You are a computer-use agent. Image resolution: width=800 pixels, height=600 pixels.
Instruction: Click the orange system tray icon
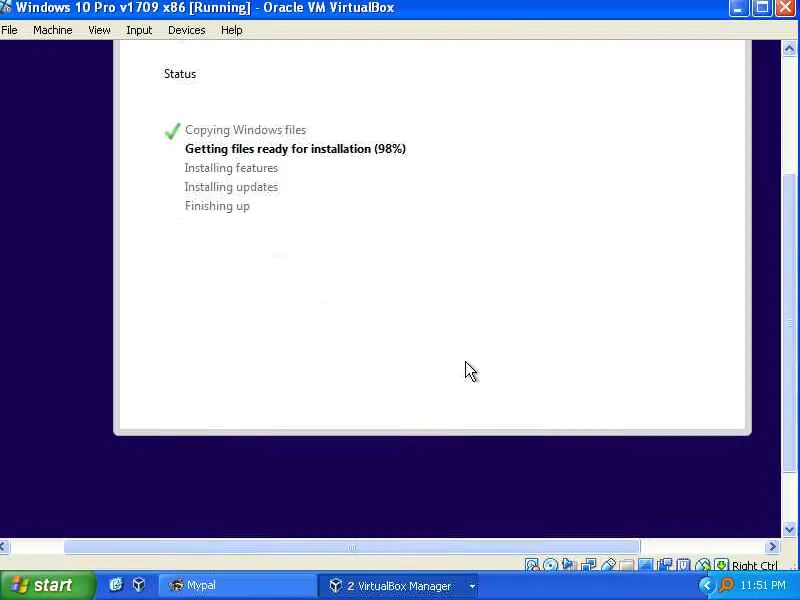(726, 585)
